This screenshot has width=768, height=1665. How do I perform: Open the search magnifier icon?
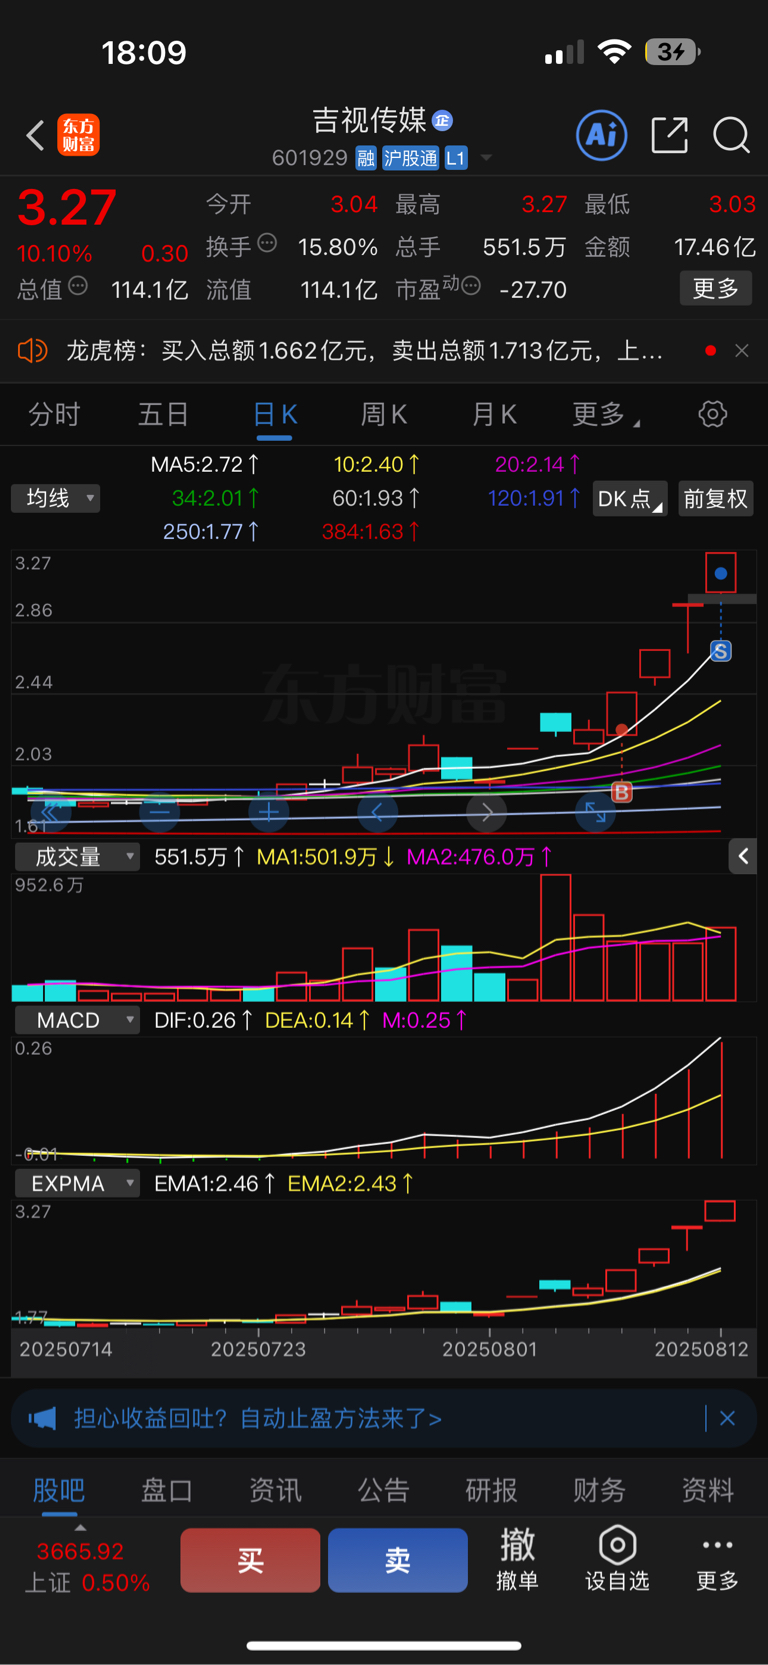click(731, 135)
